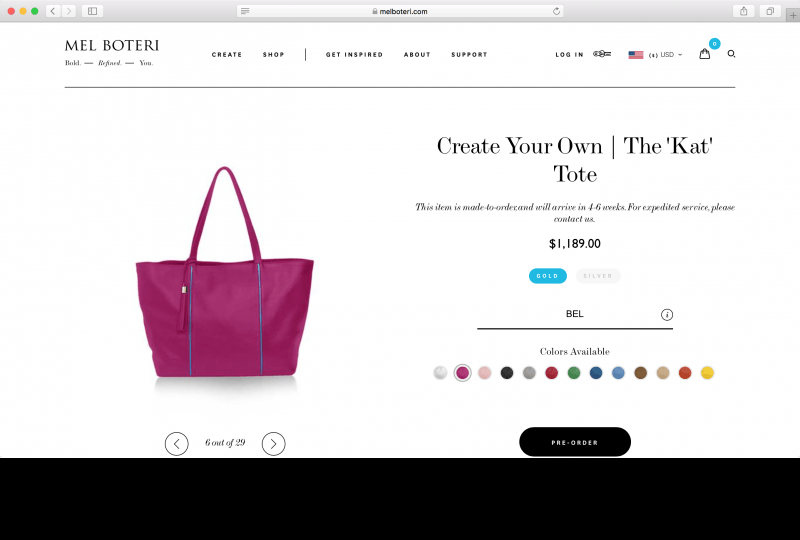Open the Shop menu
Viewport: 800px width, 540px height.
(x=273, y=55)
